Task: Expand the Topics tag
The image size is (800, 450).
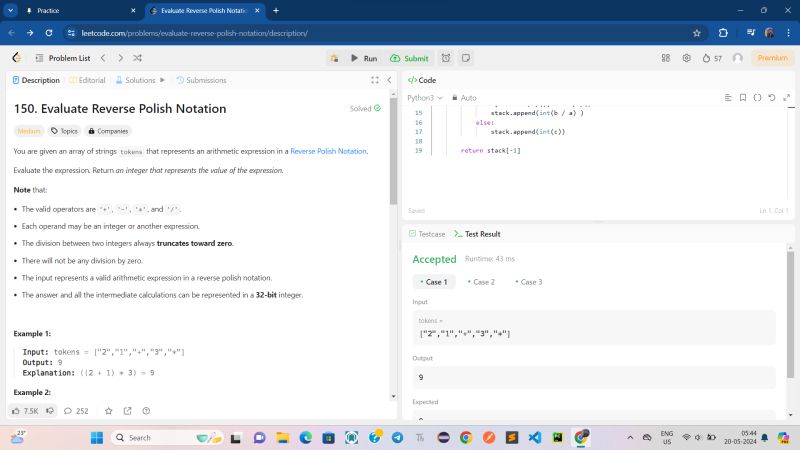Action: click(65, 131)
